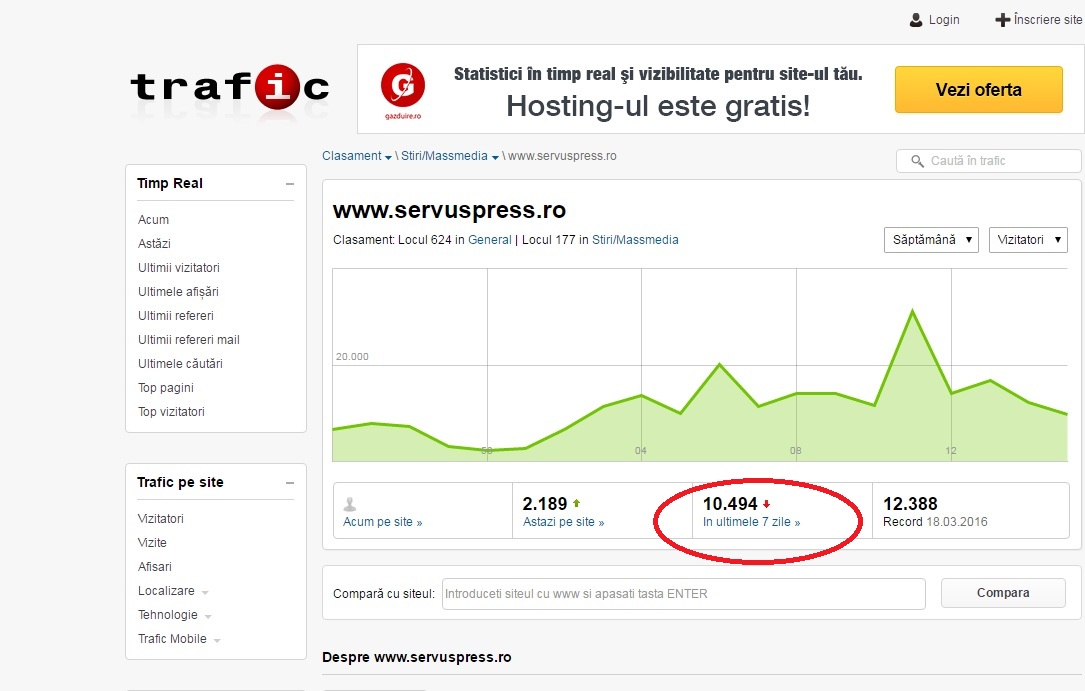
Task: Collapse the Timp Real panel
Action: click(x=289, y=184)
